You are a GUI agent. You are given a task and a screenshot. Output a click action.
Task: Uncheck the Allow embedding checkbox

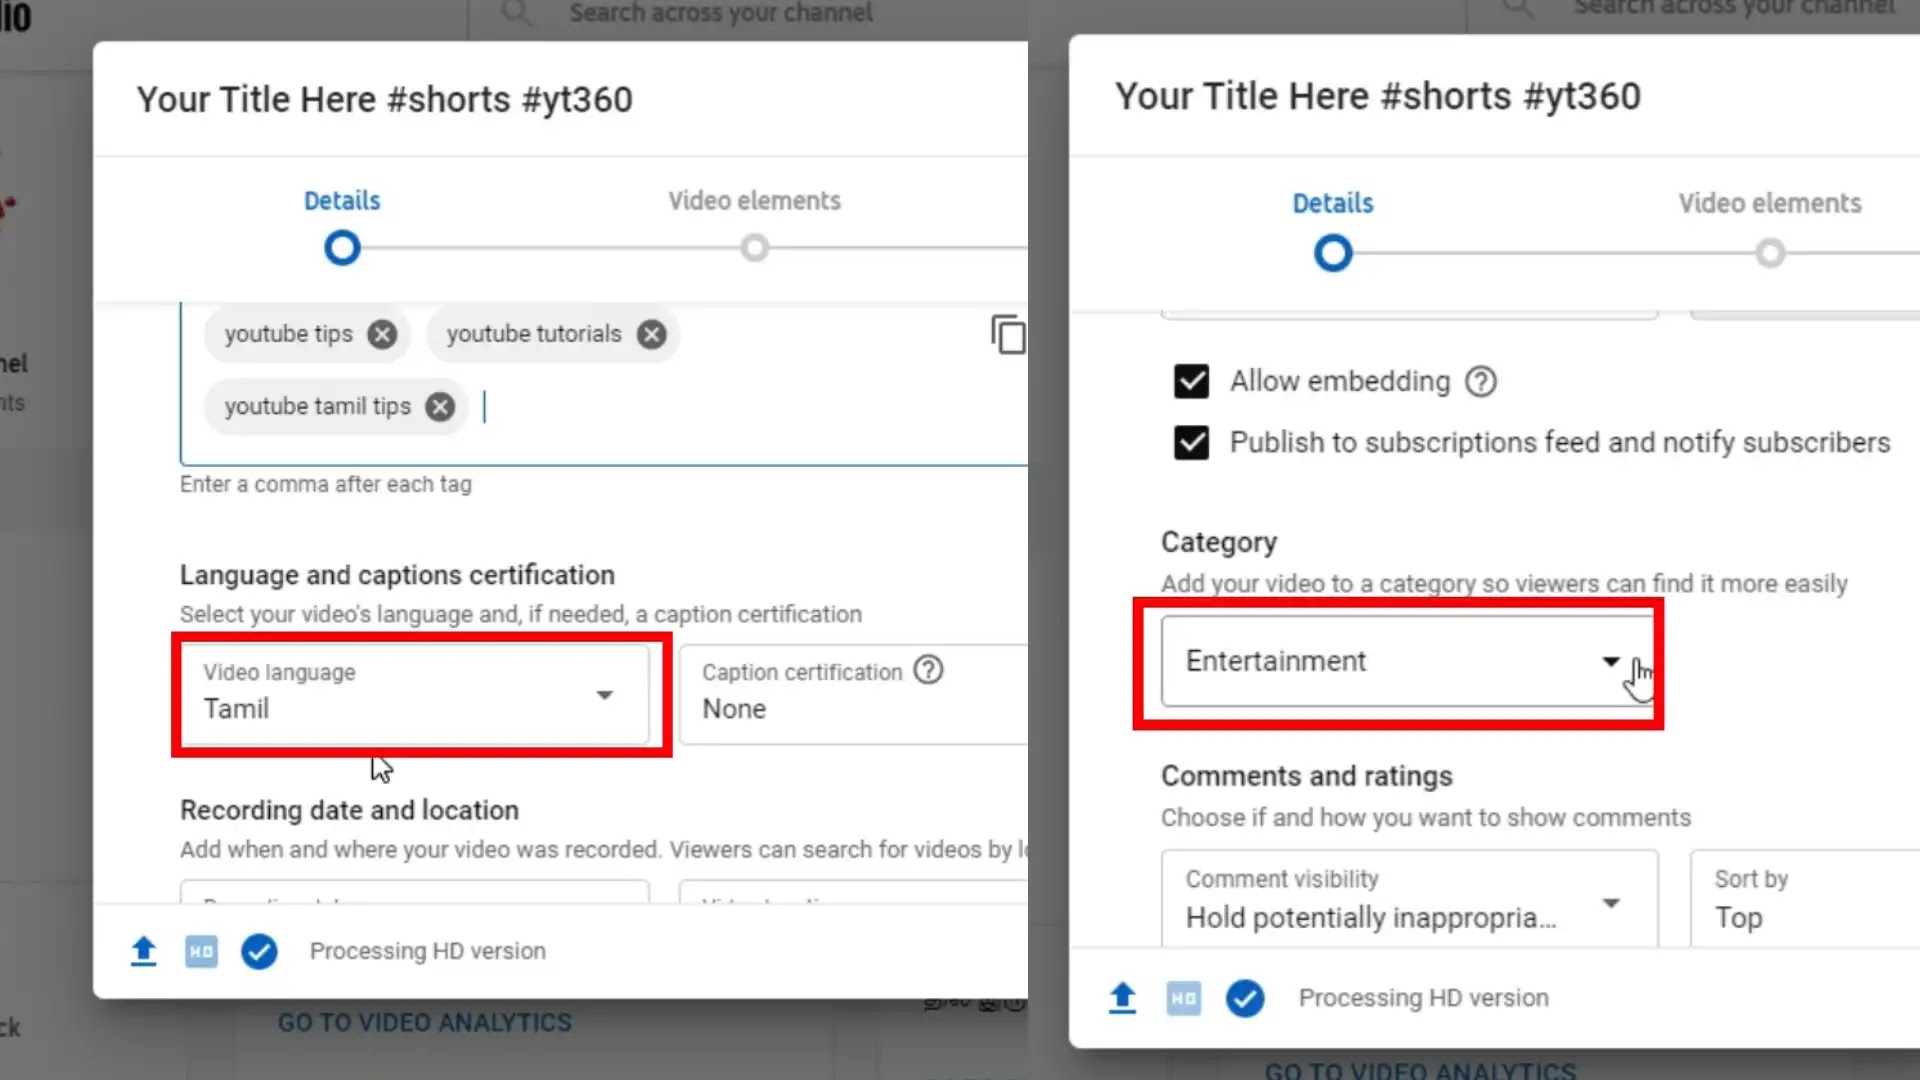(1191, 381)
